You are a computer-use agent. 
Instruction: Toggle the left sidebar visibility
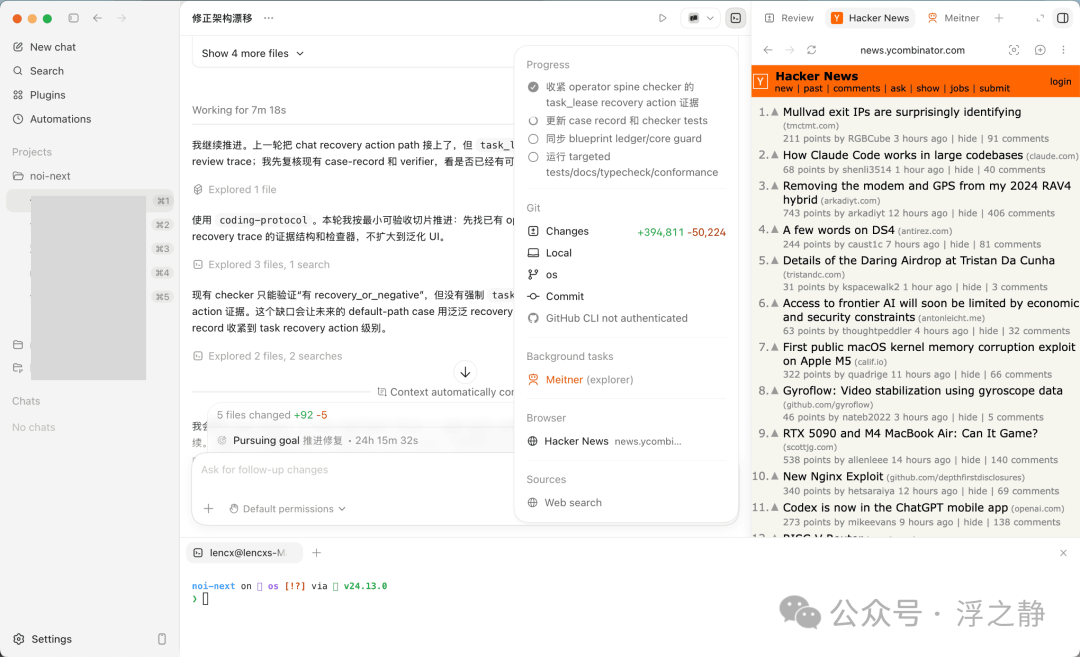(x=74, y=19)
